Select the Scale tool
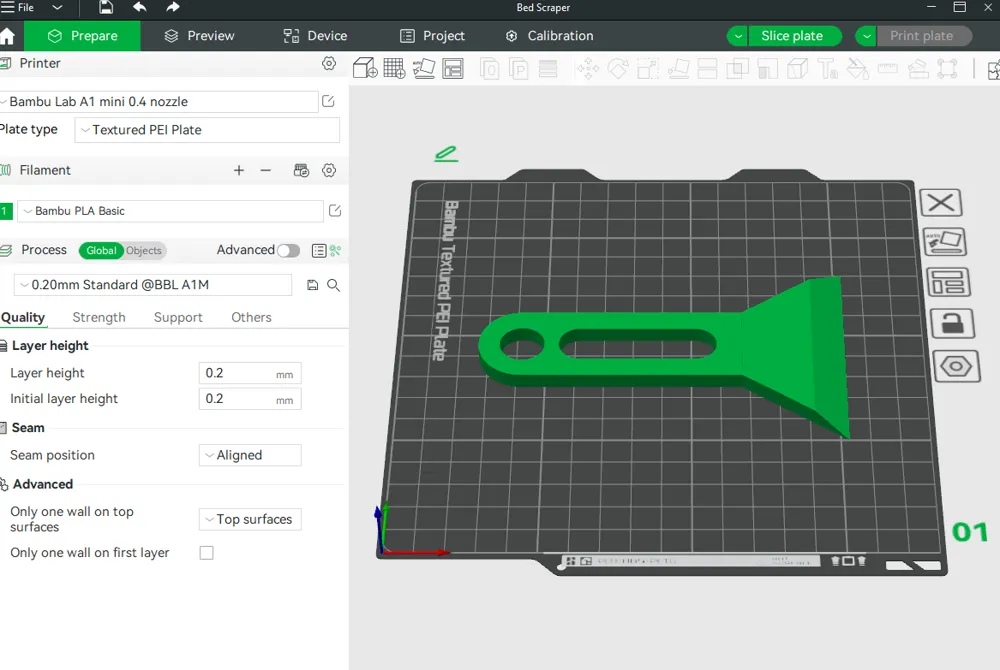Image resolution: width=1000 pixels, height=670 pixels. click(x=648, y=68)
